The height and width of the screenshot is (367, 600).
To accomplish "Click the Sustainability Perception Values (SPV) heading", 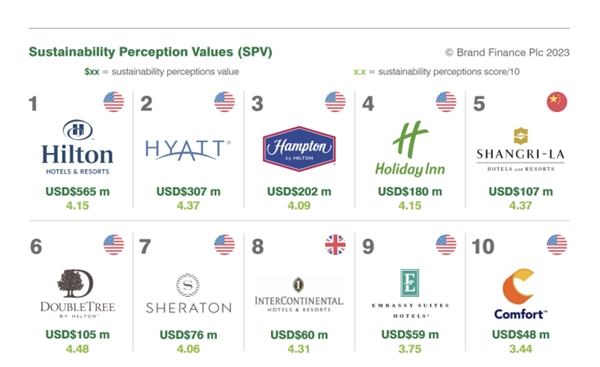I will (x=150, y=52).
